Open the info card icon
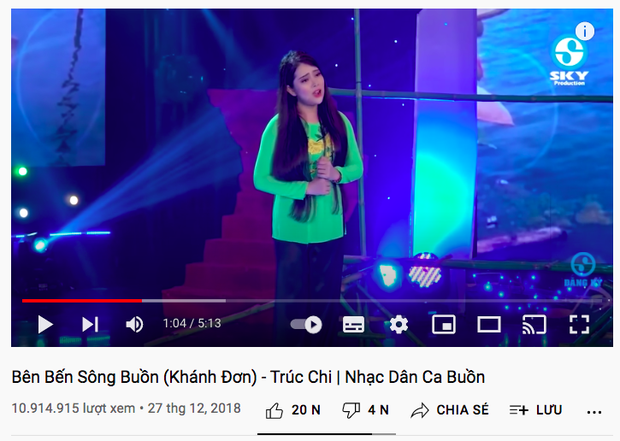This screenshot has width=620, height=441. click(585, 31)
